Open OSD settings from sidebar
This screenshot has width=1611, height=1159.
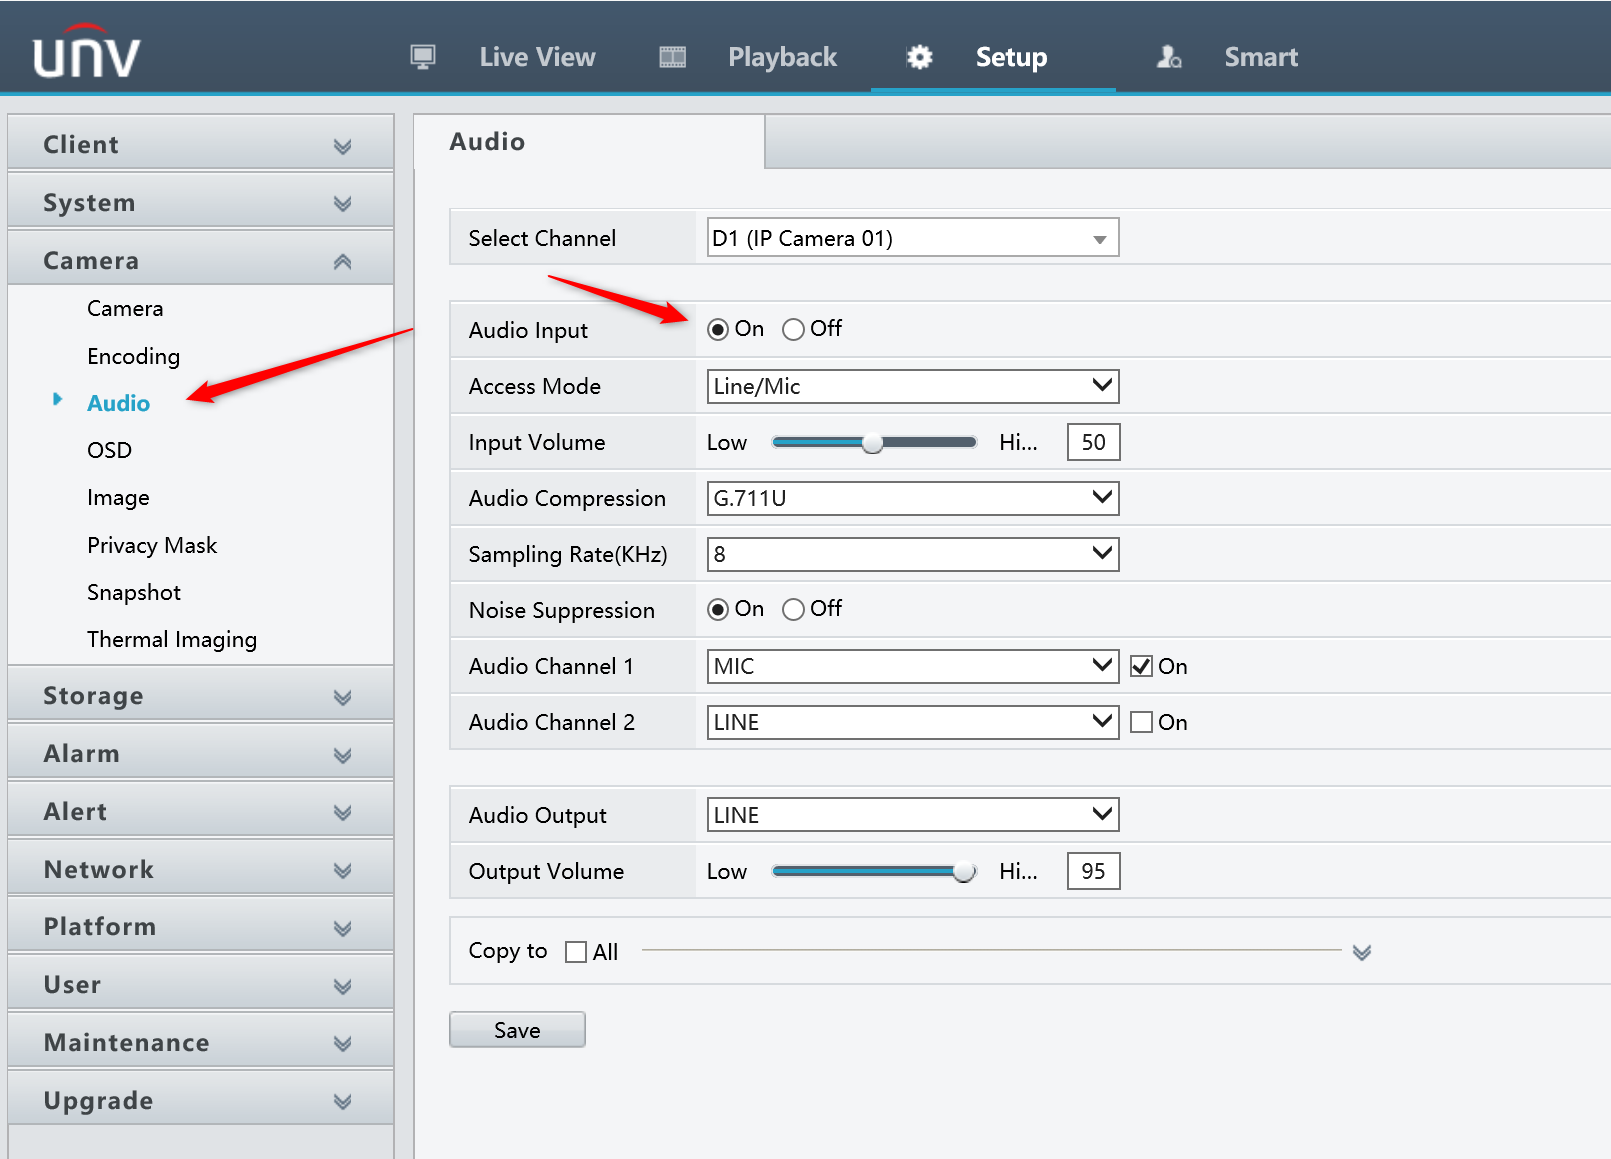109,449
